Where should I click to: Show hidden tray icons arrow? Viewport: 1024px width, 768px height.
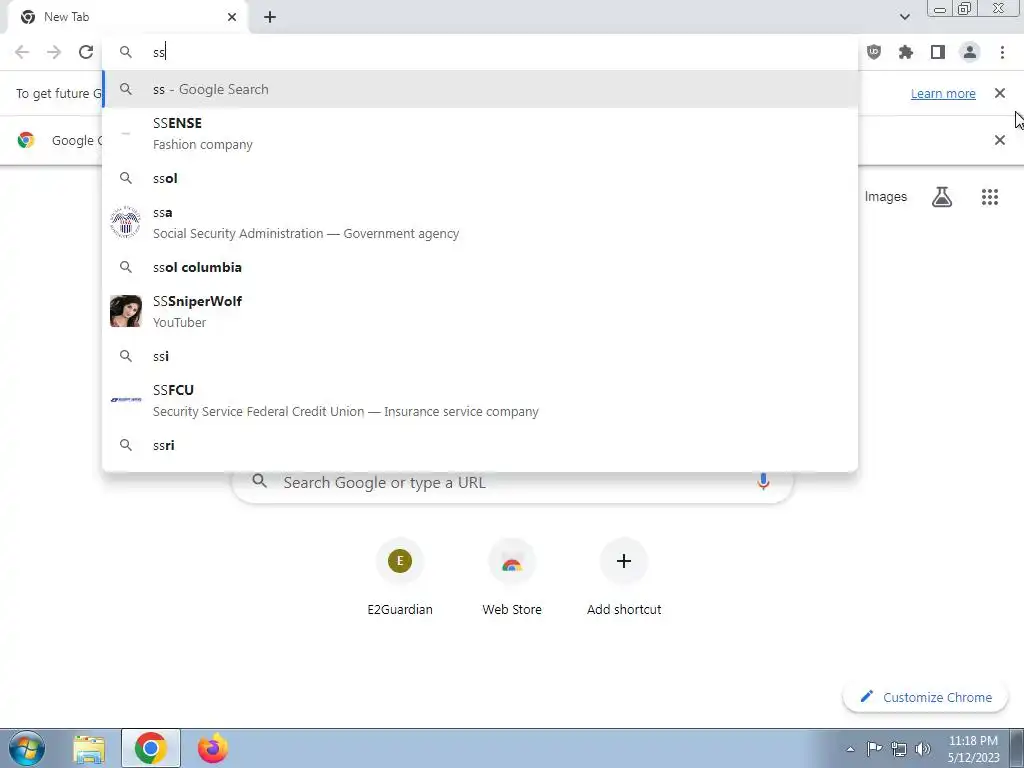pos(850,749)
